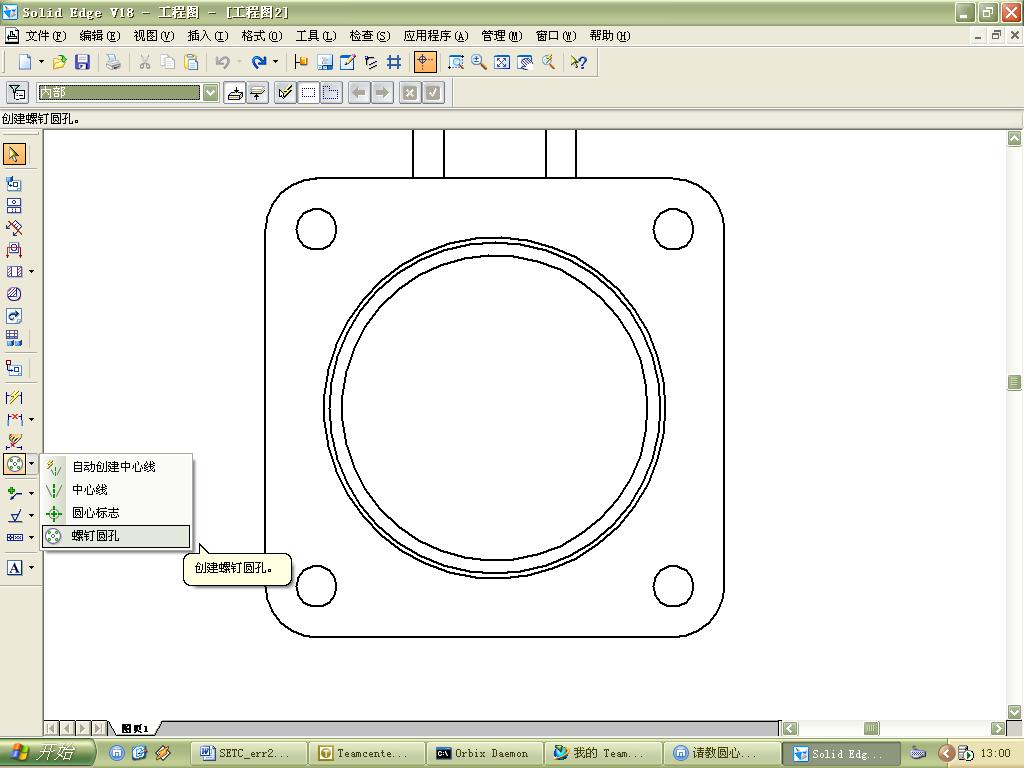The image size is (1024, 768).
Task: Toggle the pencil checkmark option button
Action: [x=285, y=93]
